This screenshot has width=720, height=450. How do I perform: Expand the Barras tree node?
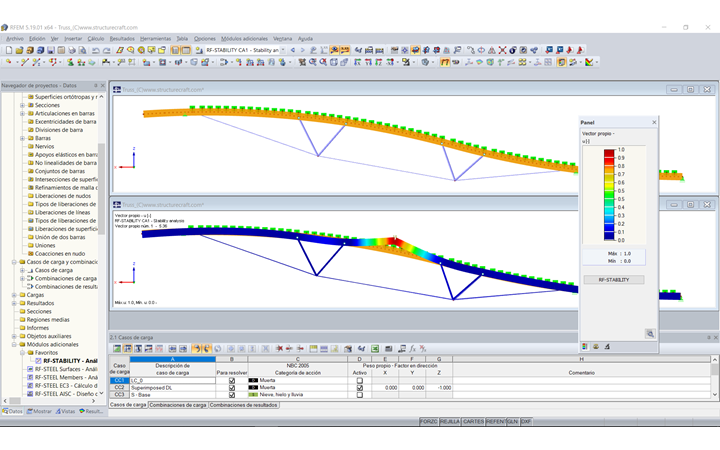22,138
